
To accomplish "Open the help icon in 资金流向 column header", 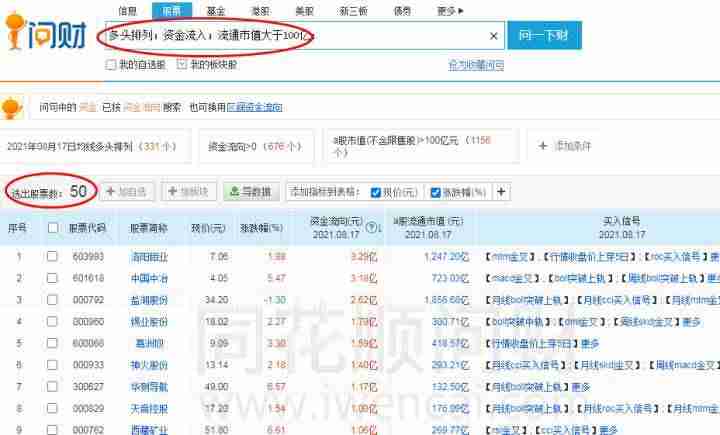I will pyautogui.click(x=372, y=227).
